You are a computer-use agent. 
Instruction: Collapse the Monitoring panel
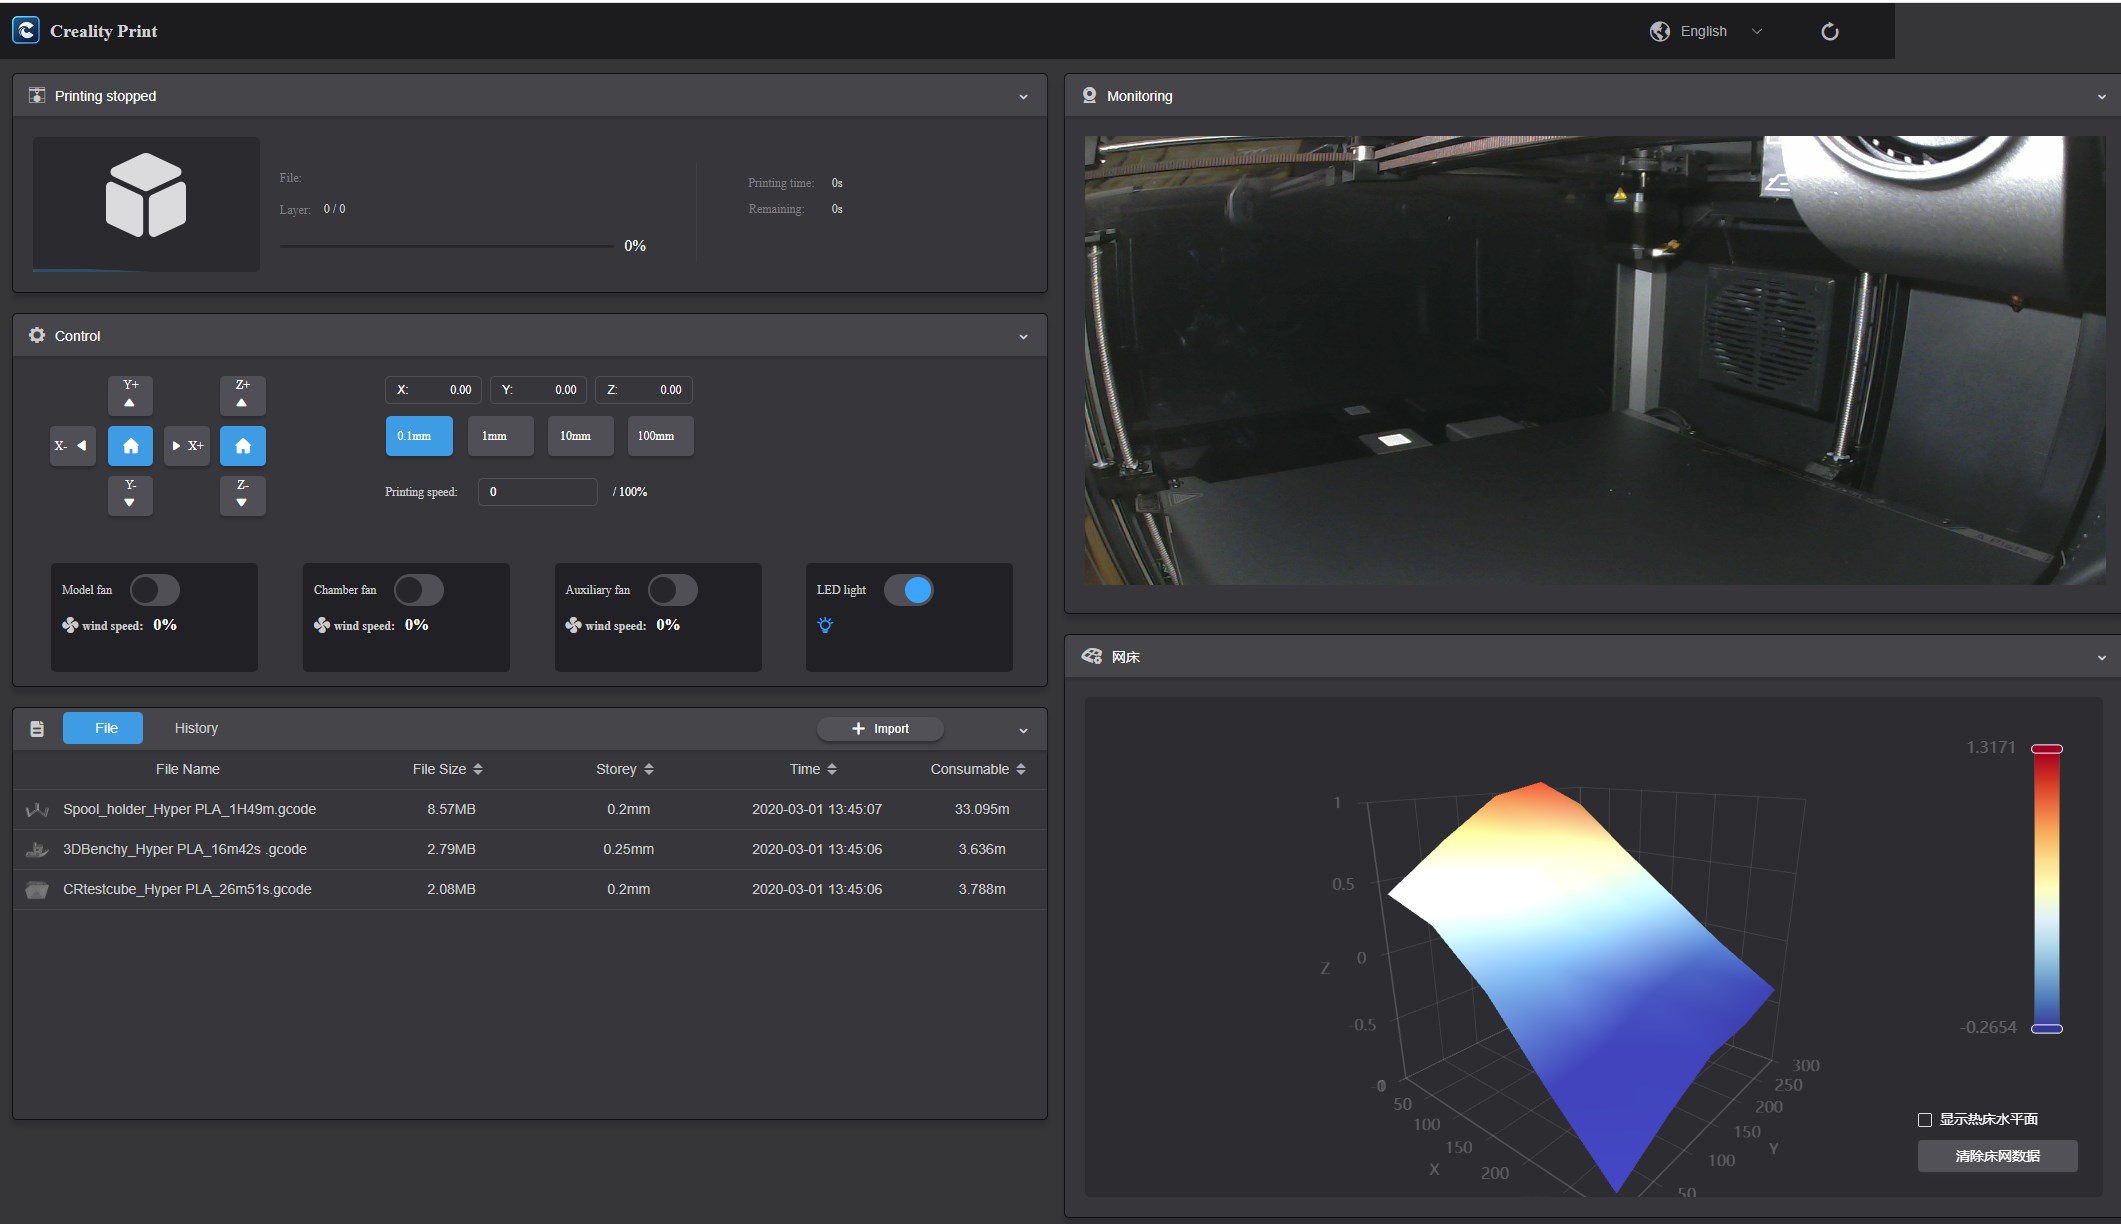click(x=2101, y=97)
